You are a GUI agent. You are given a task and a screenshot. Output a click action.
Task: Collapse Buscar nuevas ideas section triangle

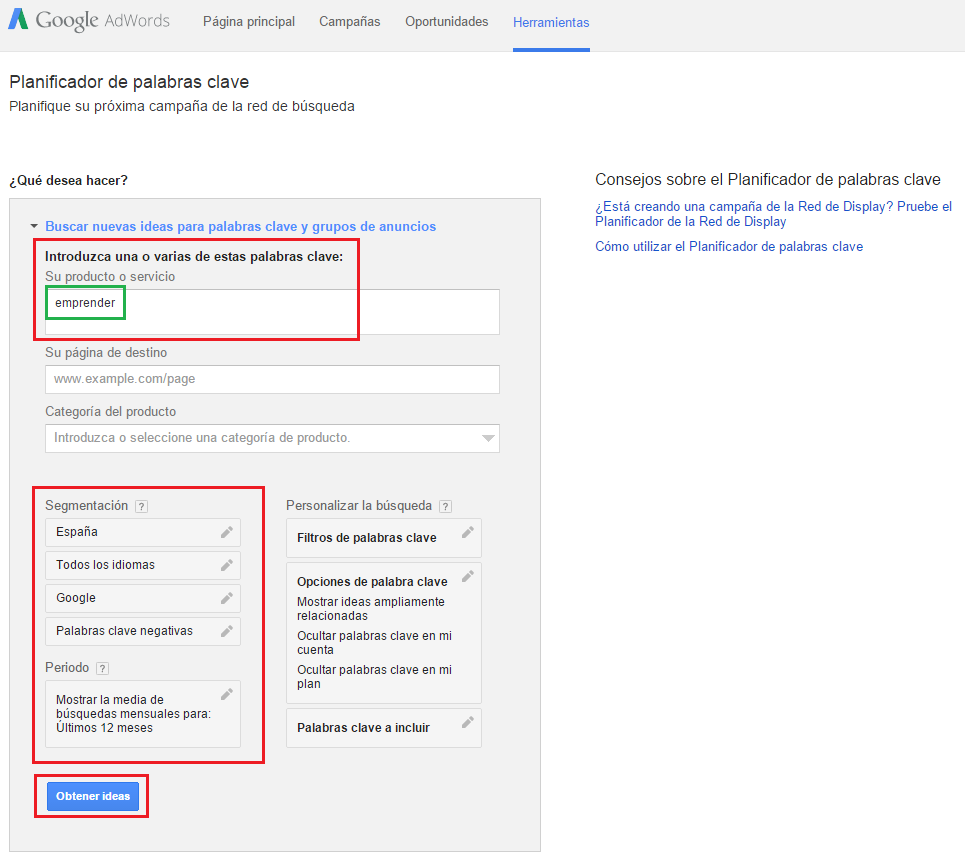click(34, 227)
